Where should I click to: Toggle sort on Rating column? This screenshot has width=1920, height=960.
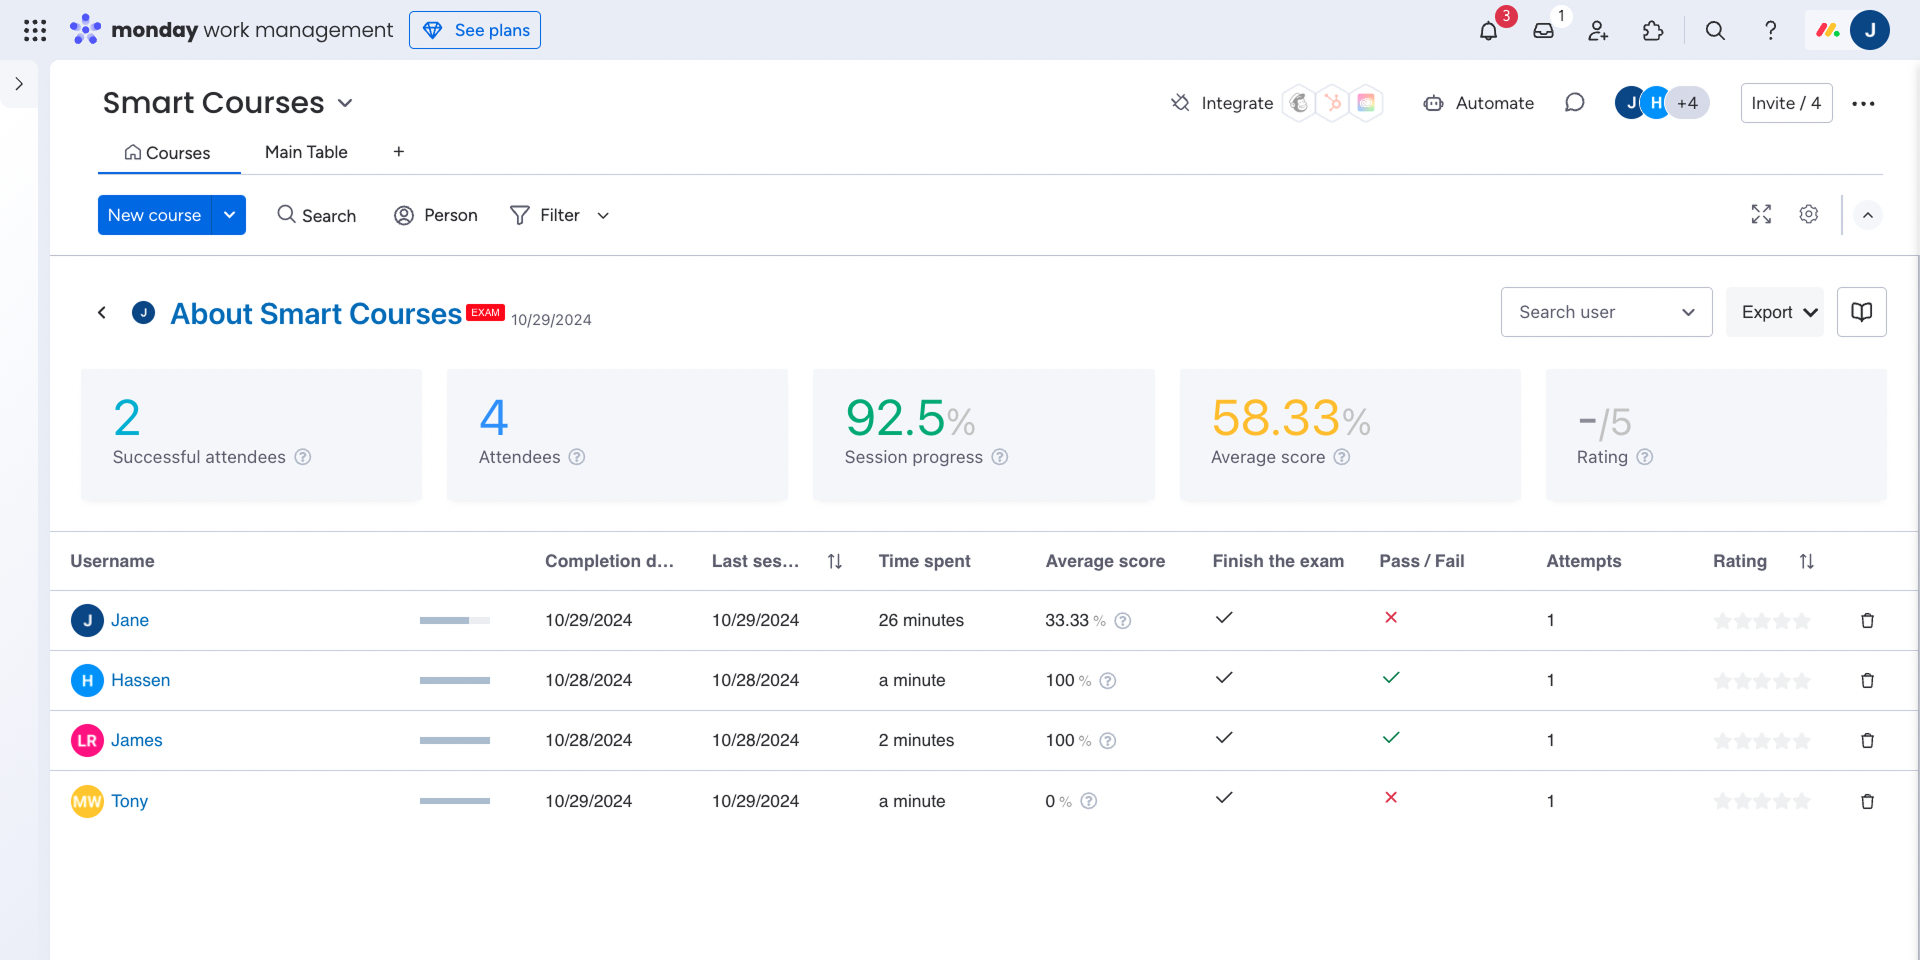pos(1806,562)
